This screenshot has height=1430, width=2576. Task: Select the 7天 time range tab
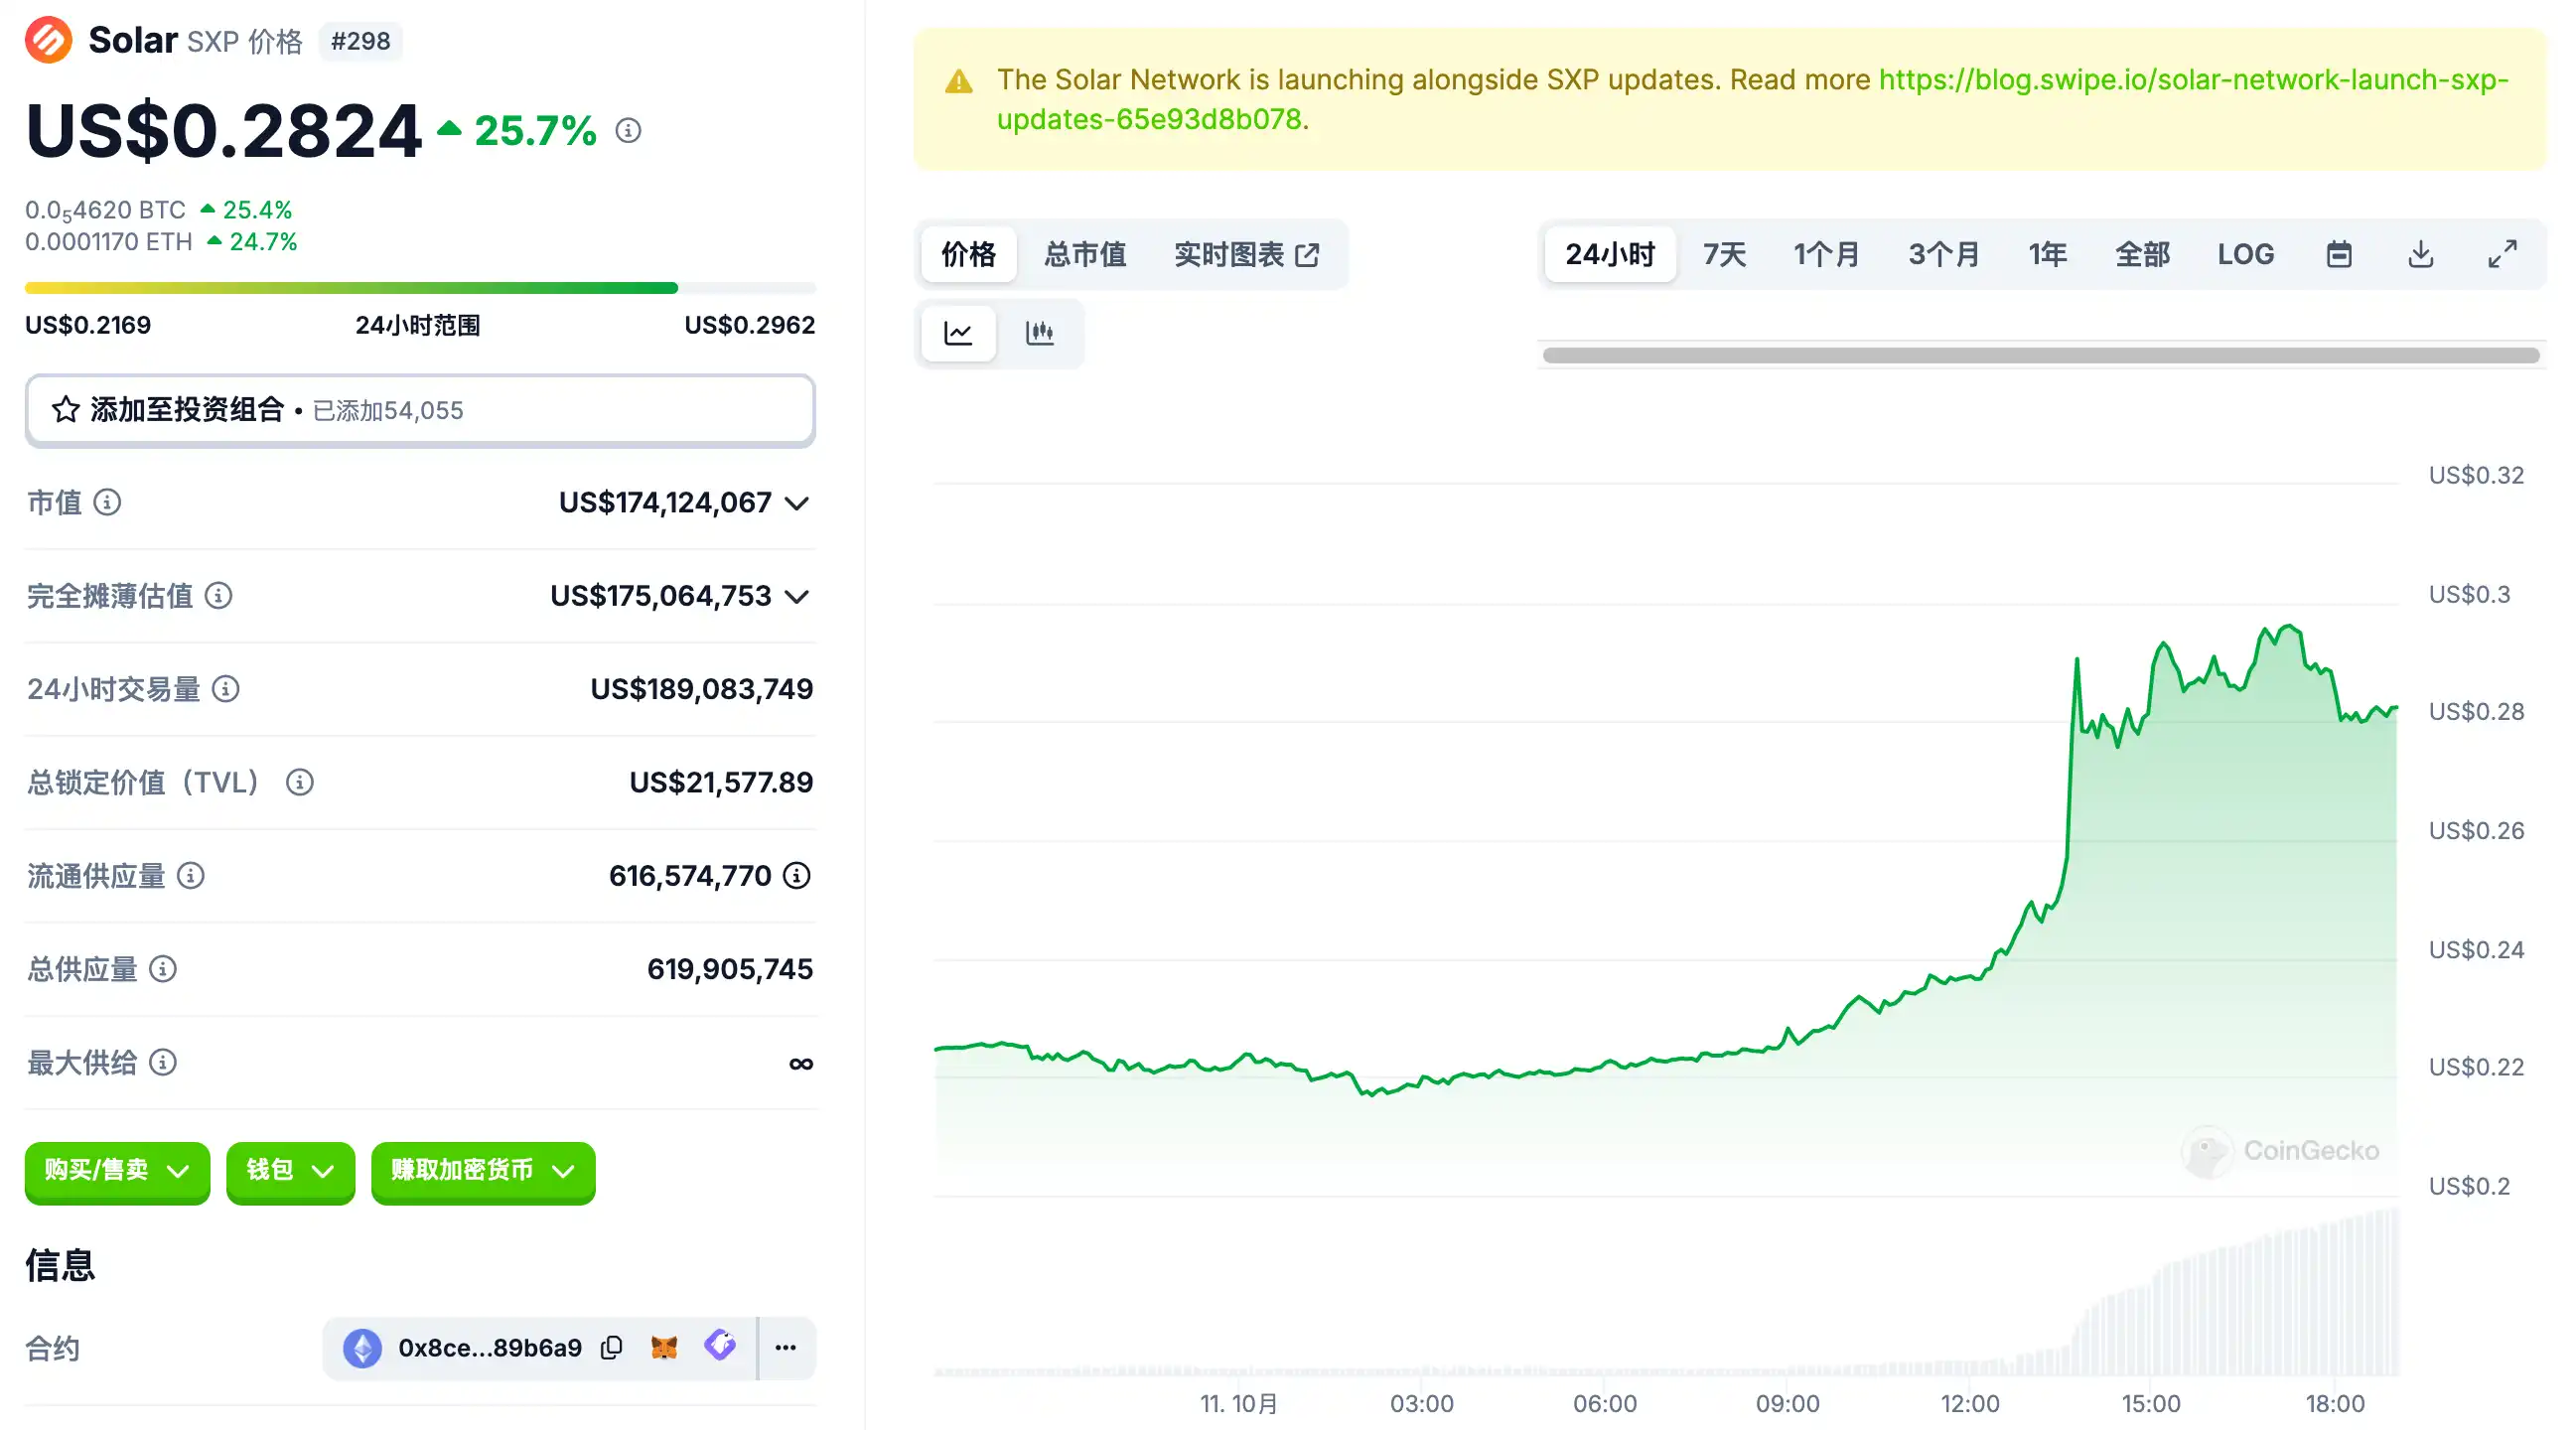(1724, 254)
